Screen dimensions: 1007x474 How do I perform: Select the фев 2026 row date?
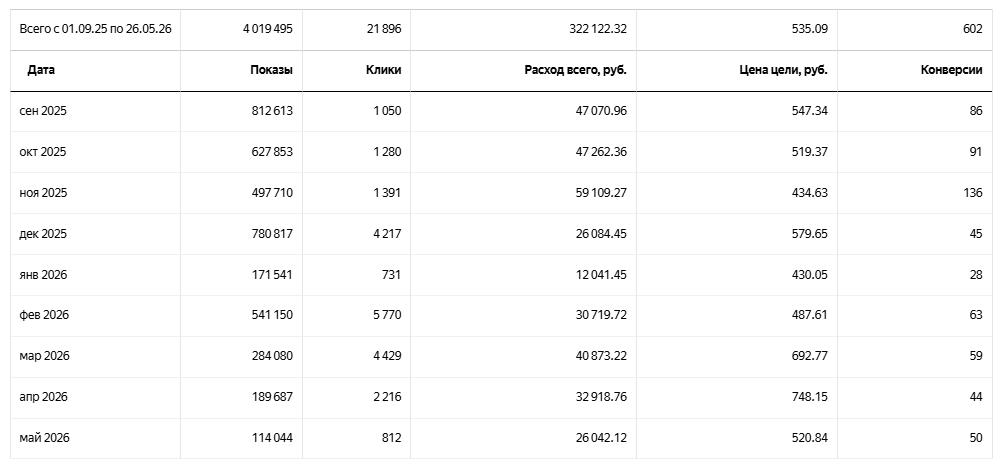(44, 315)
